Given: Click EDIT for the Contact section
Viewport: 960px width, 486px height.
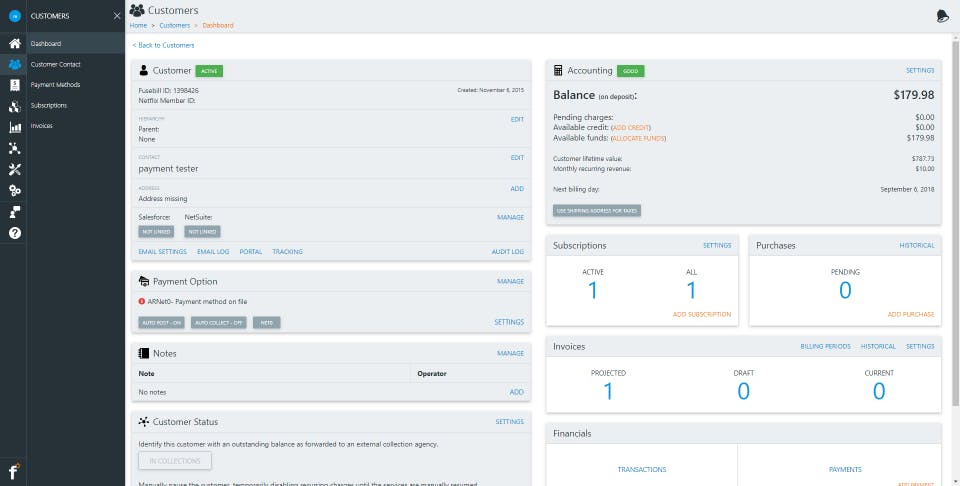Looking at the screenshot, I should pyautogui.click(x=517, y=157).
